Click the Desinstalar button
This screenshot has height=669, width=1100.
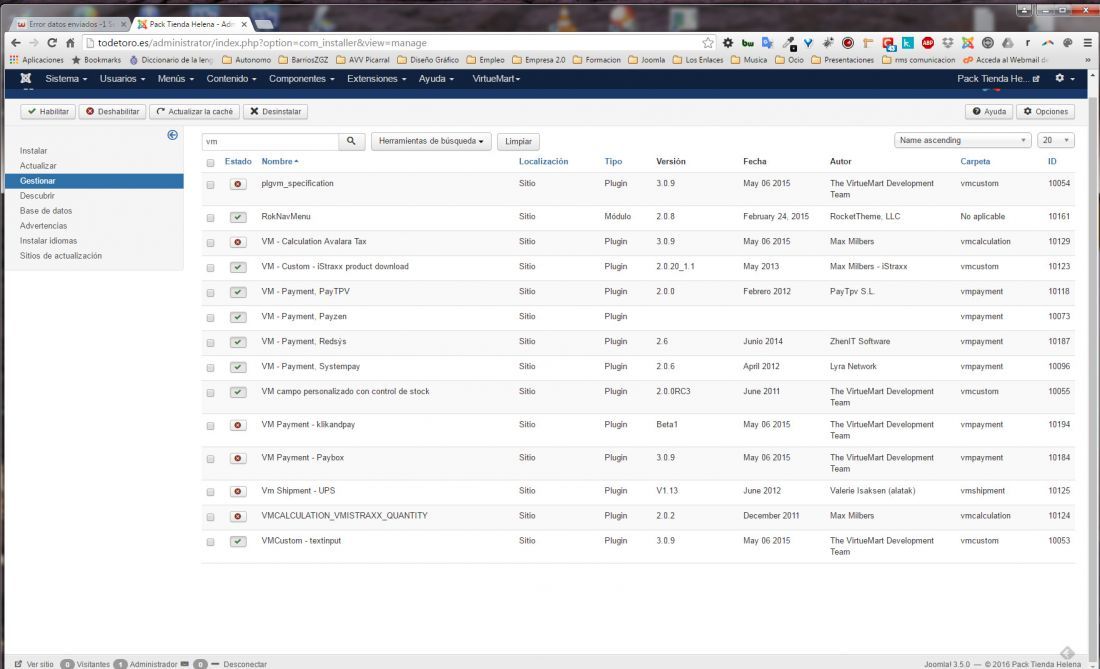tap(276, 112)
